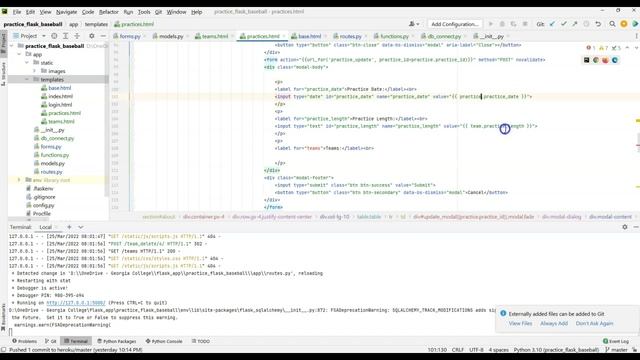The height and width of the screenshot is (360, 640).
Task: Switch to base.html editor tab
Action: click(309, 36)
